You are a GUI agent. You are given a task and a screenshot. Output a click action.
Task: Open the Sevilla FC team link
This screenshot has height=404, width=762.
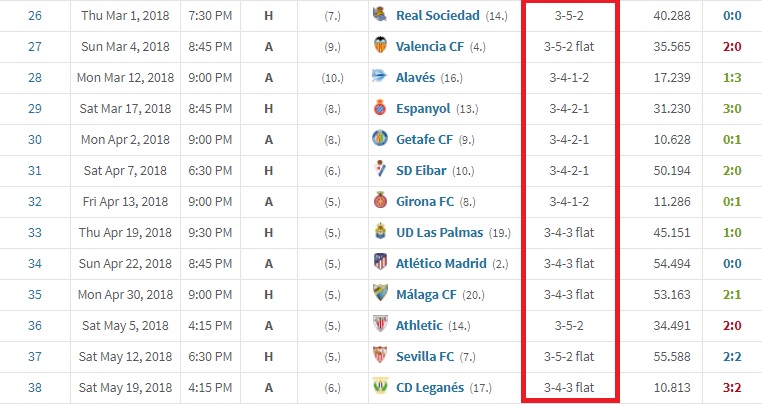coord(425,356)
